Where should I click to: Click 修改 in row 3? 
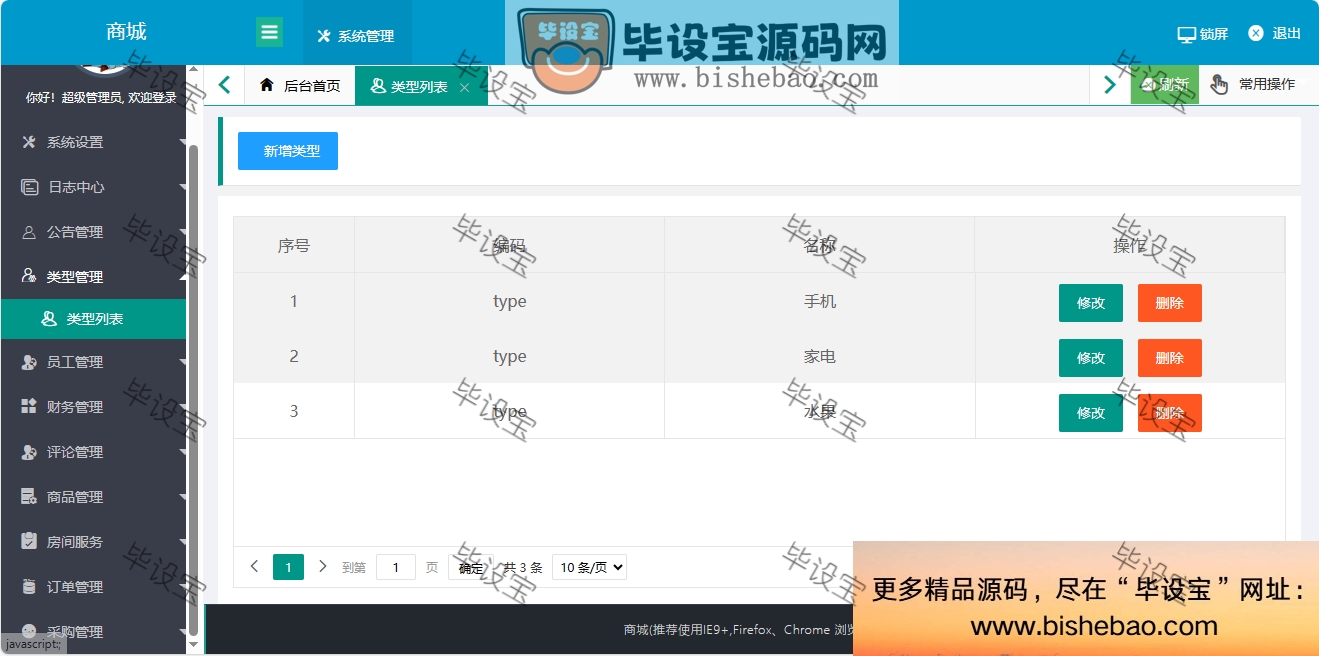(1091, 413)
